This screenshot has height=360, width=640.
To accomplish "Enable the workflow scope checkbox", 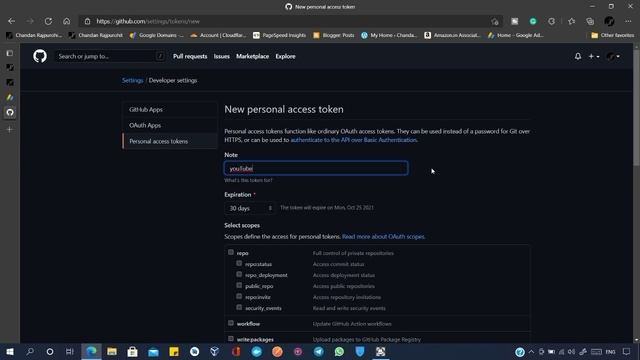I will click(x=231, y=323).
